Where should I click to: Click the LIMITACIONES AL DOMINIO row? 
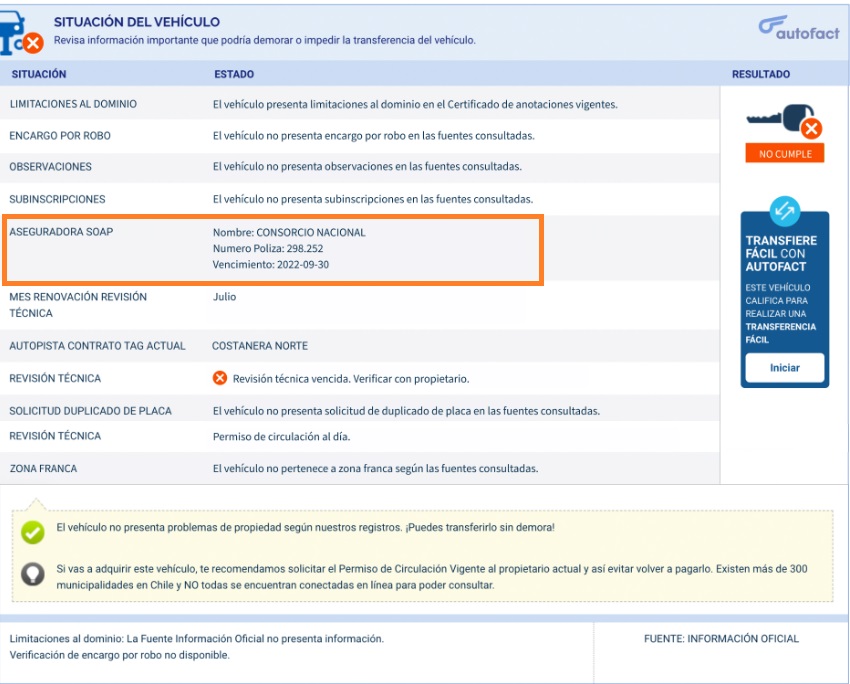tap(73, 104)
